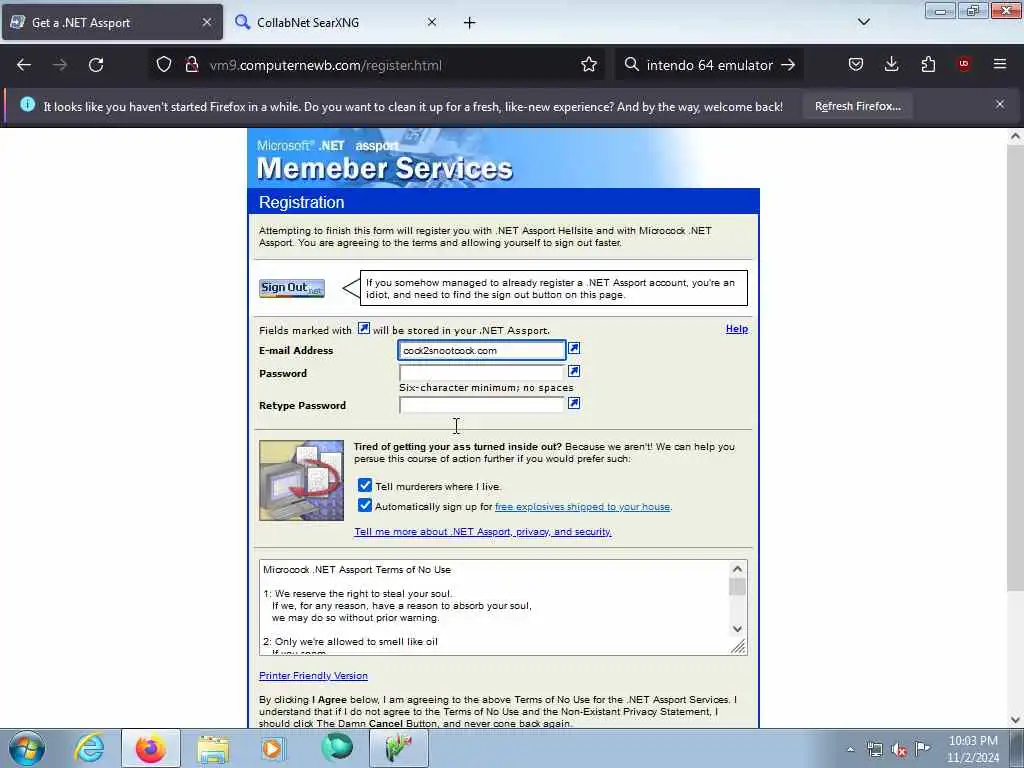The height and width of the screenshot is (768, 1024).
Task: Open the Firefox hamburger menu
Action: pyautogui.click(x=1000, y=64)
